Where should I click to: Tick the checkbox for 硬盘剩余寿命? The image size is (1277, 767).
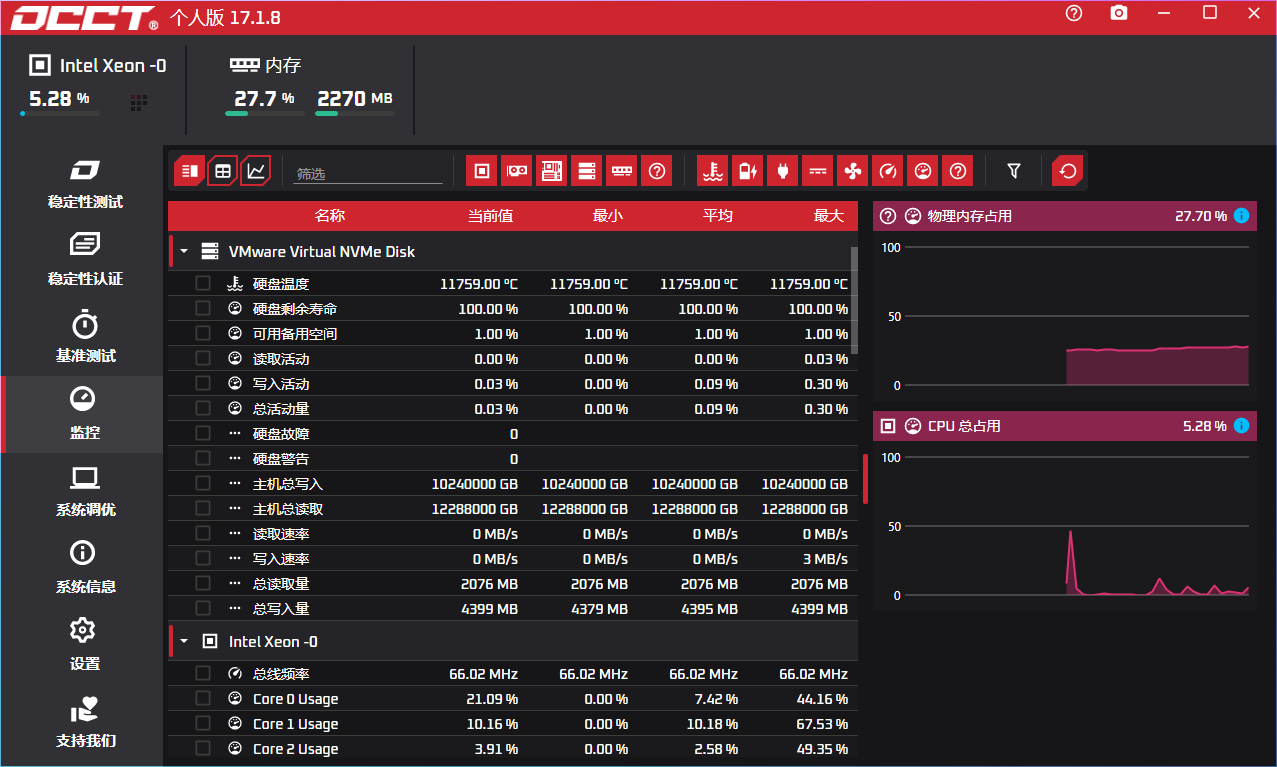click(203, 308)
